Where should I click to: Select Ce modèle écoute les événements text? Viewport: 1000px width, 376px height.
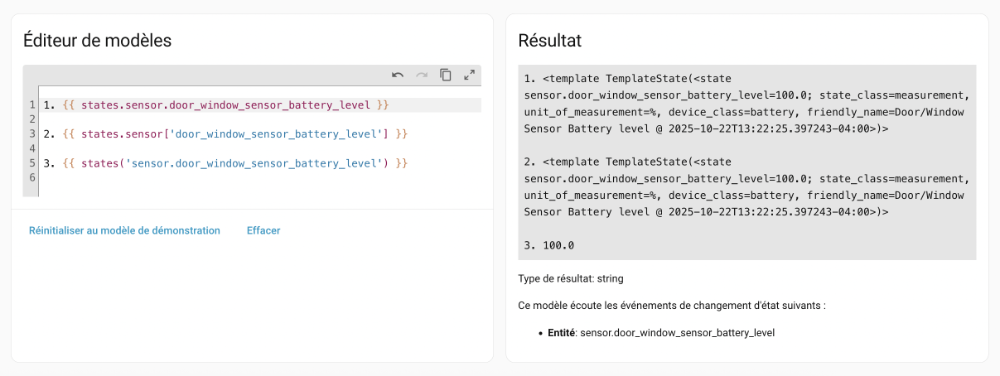672,305
